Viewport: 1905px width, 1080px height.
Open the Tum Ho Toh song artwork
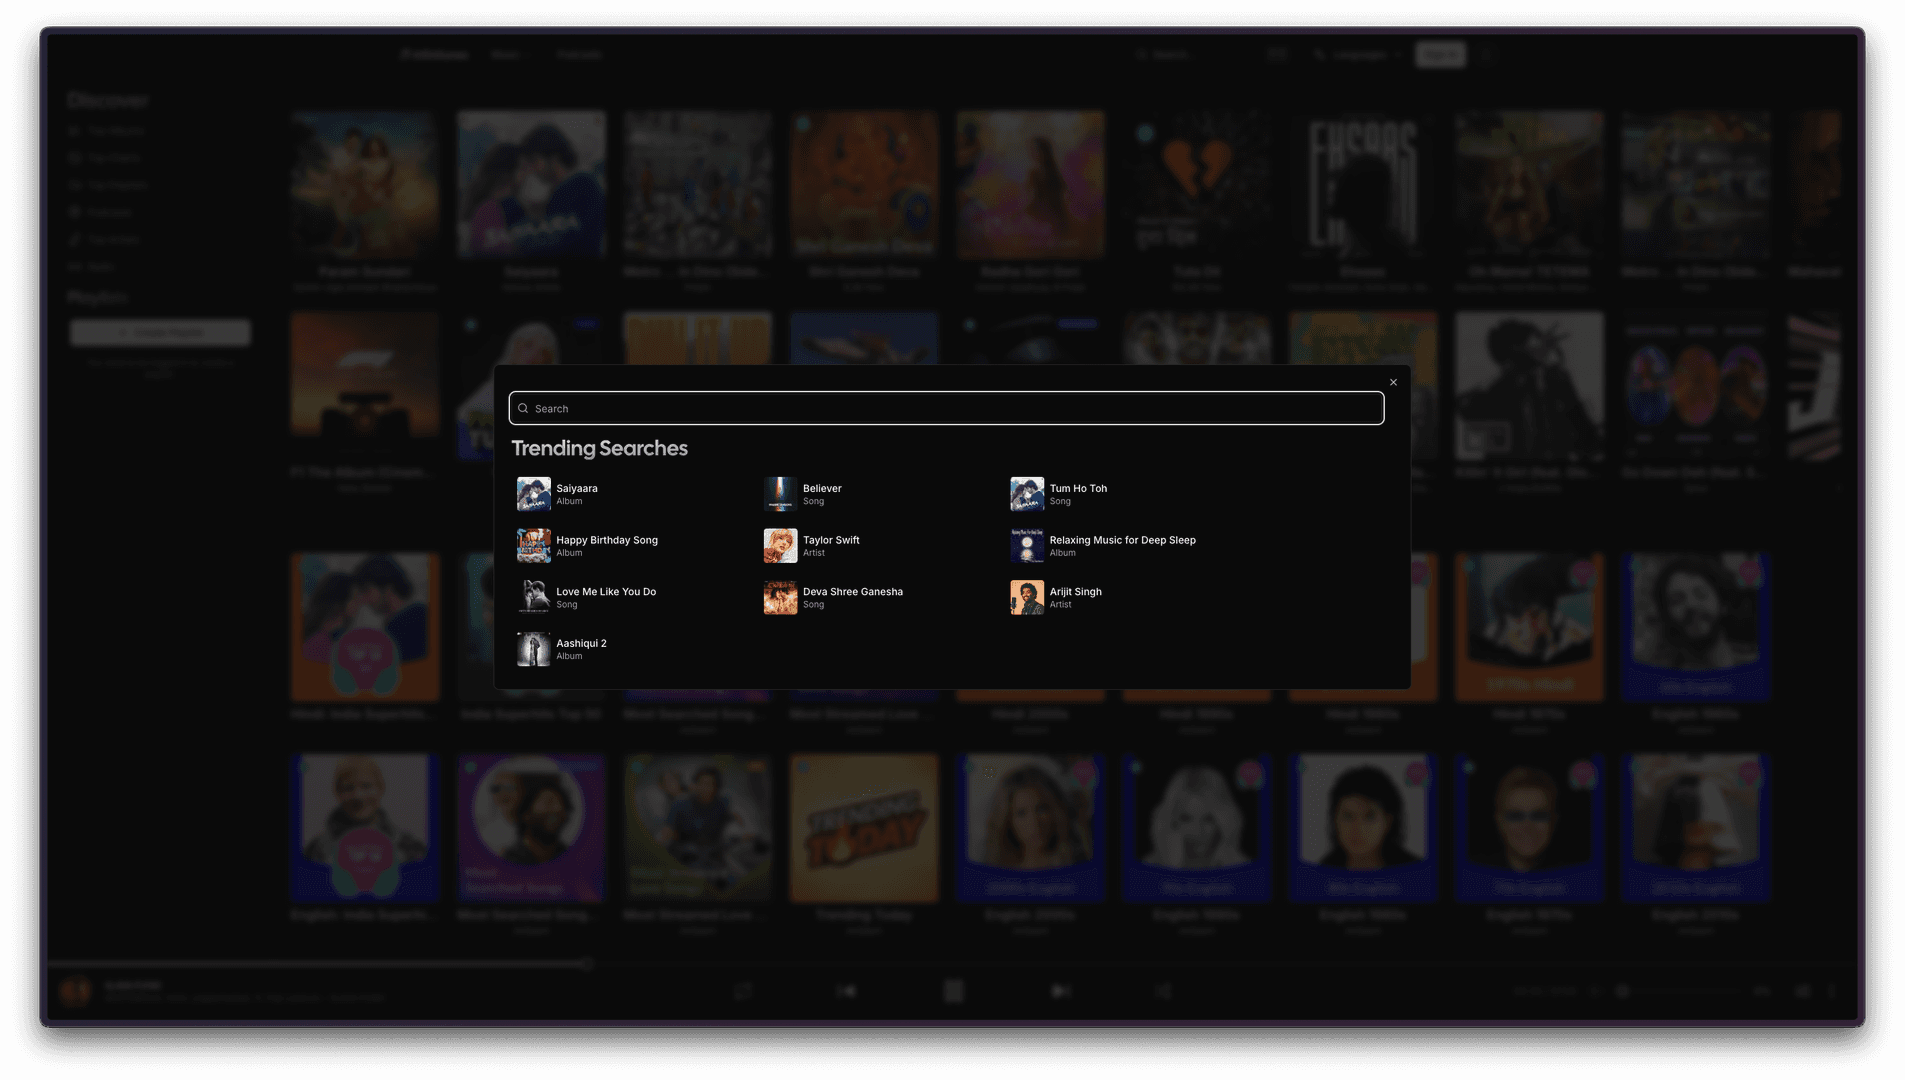[1027, 494]
